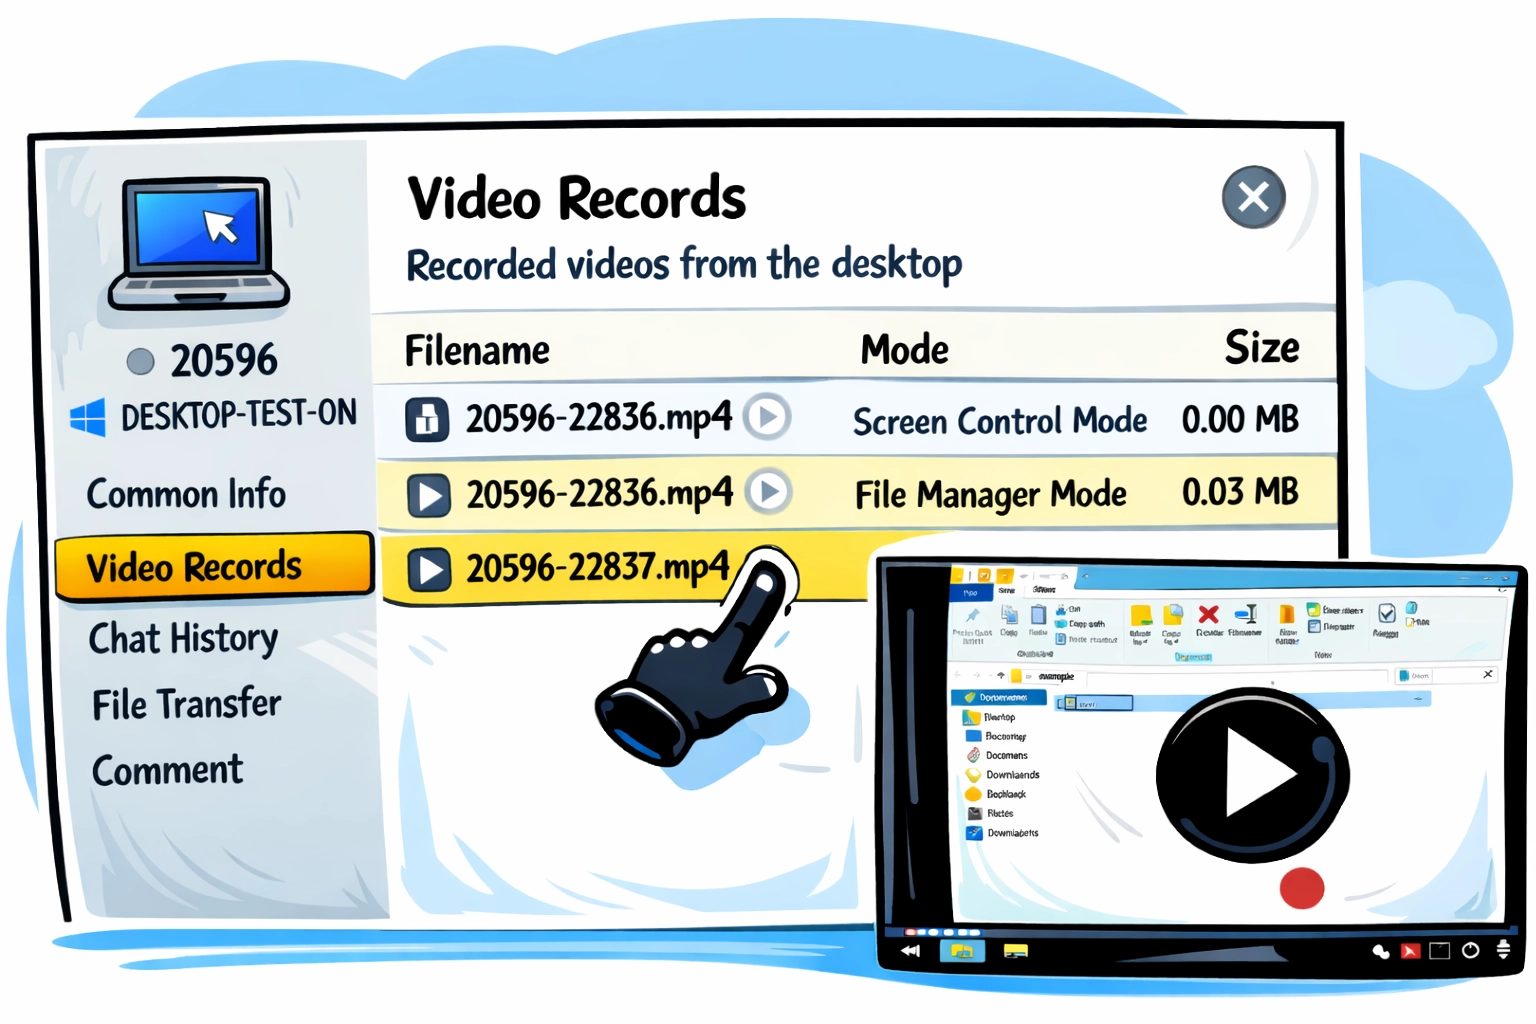The width and height of the screenshot is (1536, 1024).
Task: Click the round play button in the Screen Control Mode row
Action: 768,417
